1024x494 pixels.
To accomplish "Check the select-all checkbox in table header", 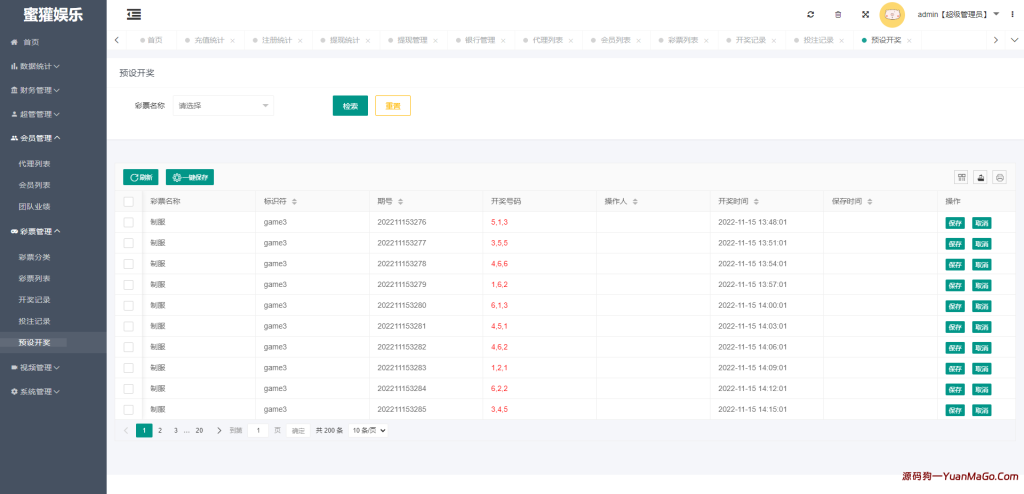I will [x=128, y=201].
